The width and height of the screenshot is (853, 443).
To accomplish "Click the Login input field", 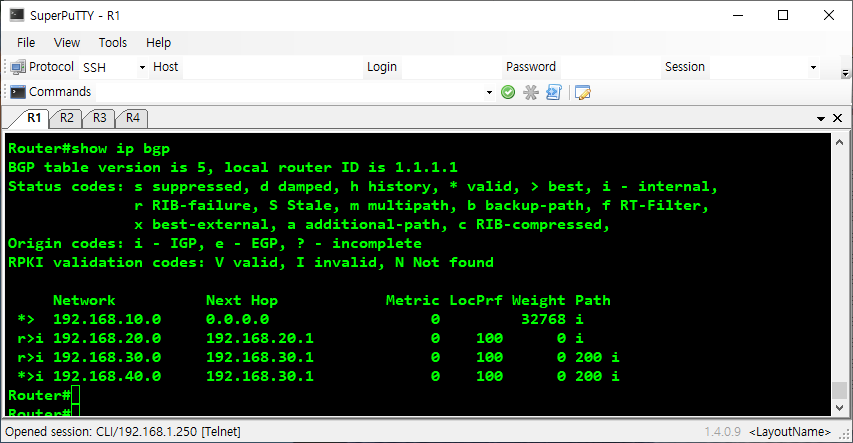I will click(450, 67).
